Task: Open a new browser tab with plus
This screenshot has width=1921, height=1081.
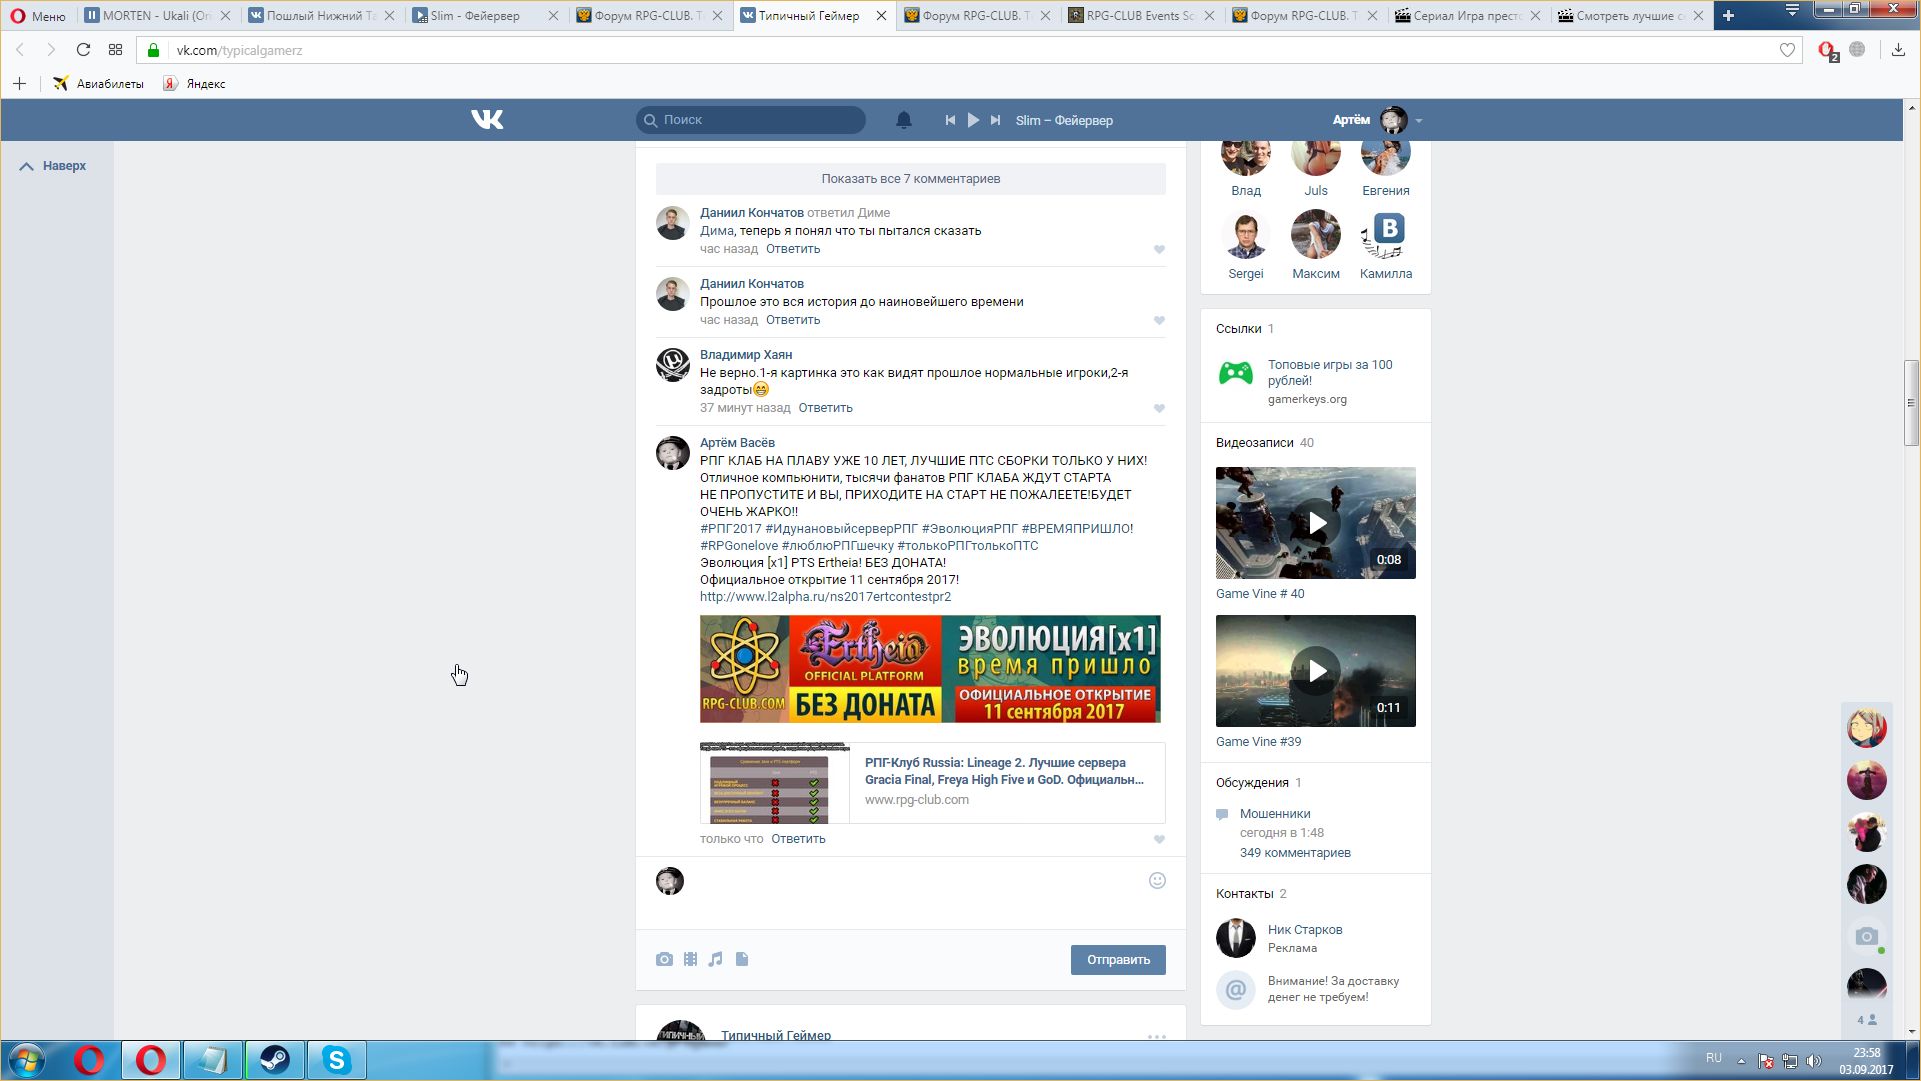Action: (1728, 15)
